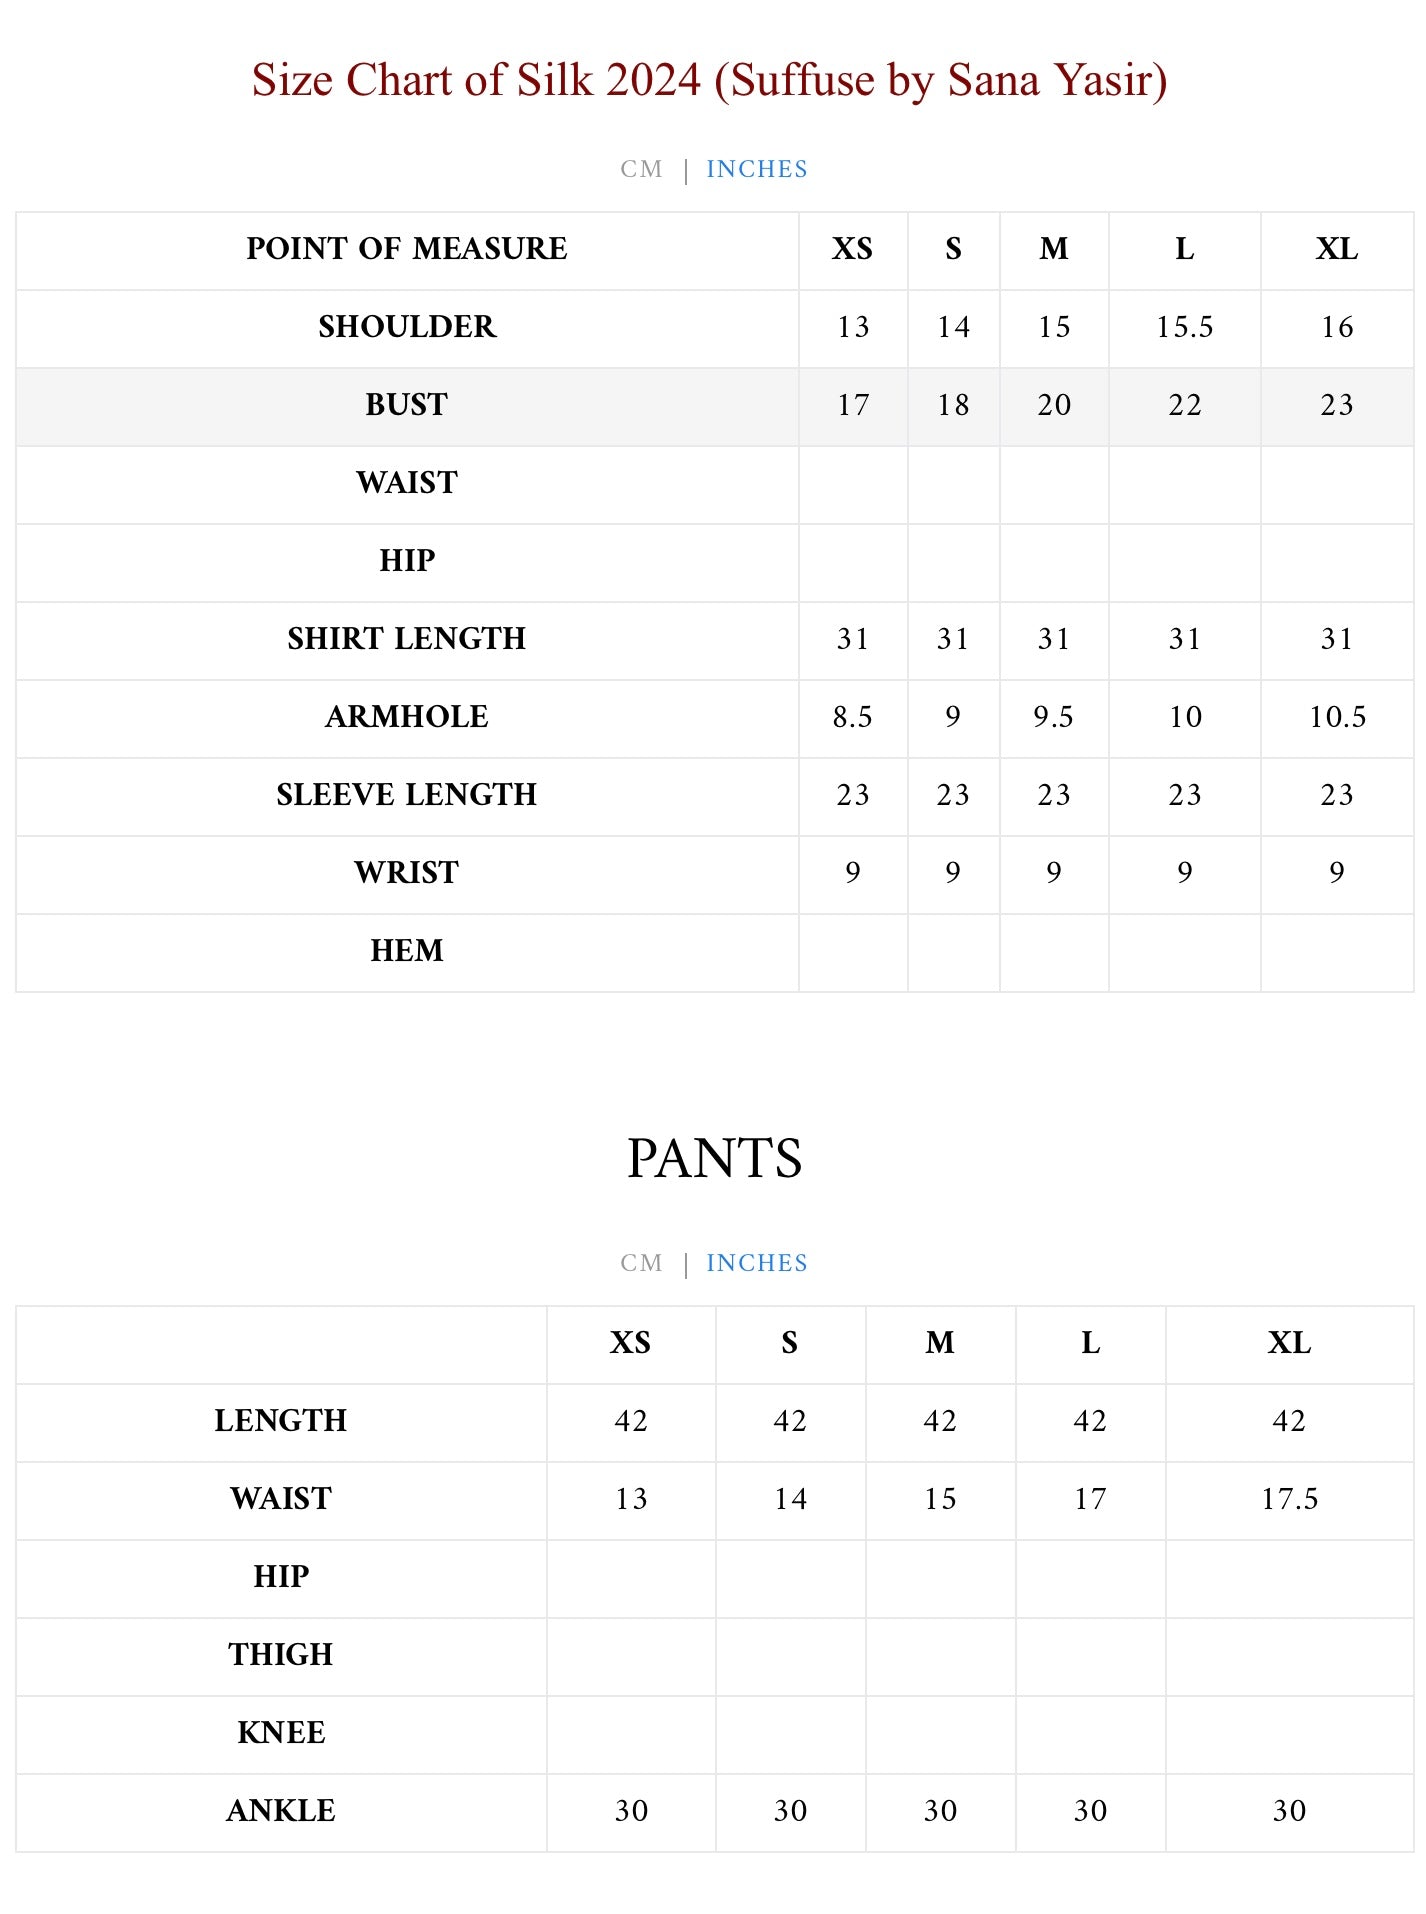Screen dimensions: 1426x1914
Task: Click the HEM row label
Action: tap(407, 951)
